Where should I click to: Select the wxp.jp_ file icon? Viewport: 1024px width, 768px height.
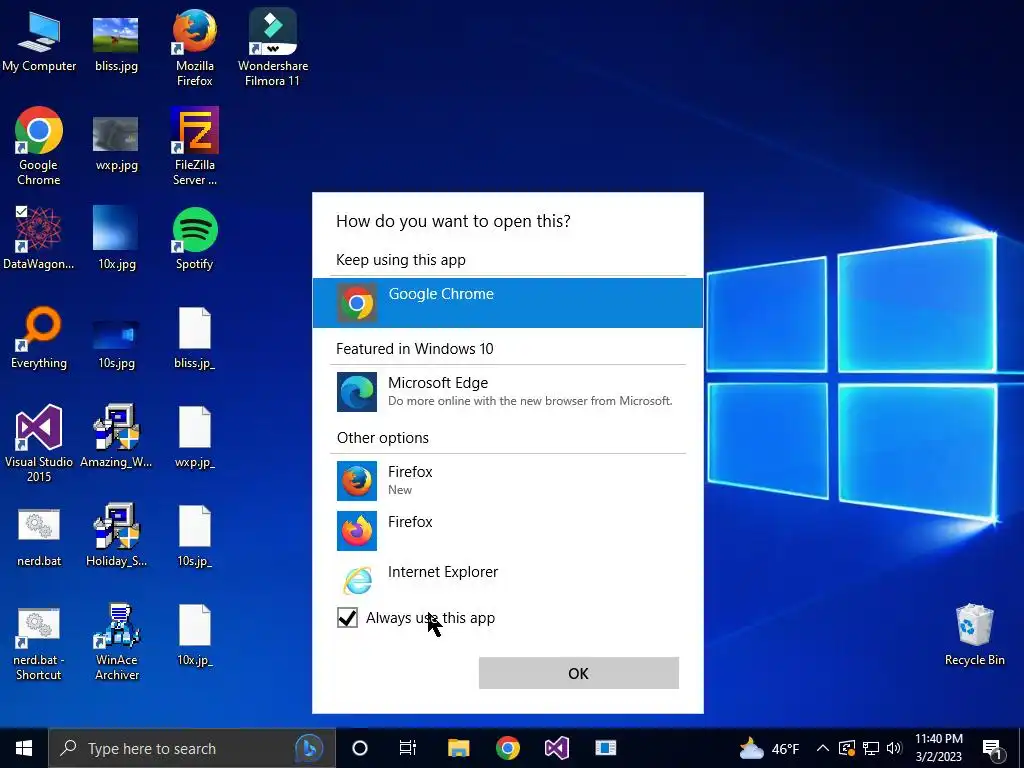195,436
